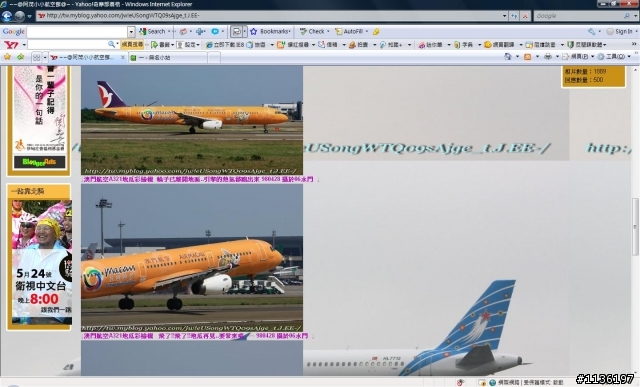Toggle the Sidewiki button on Google Toolbar
Screen dimensions: 640x387
point(236,31)
